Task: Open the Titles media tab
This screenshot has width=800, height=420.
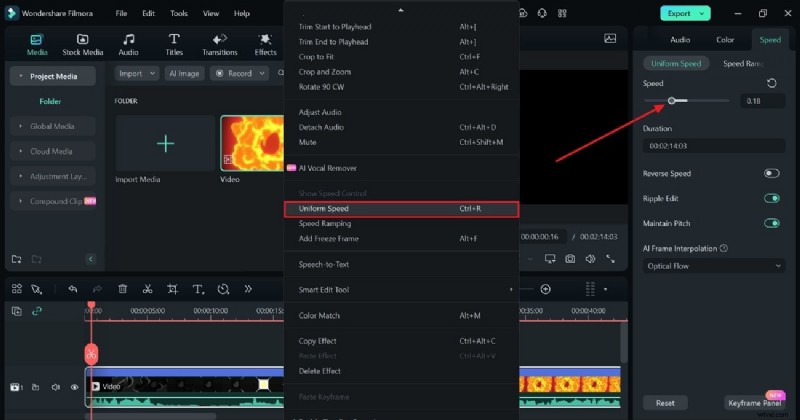Action: 174,45
